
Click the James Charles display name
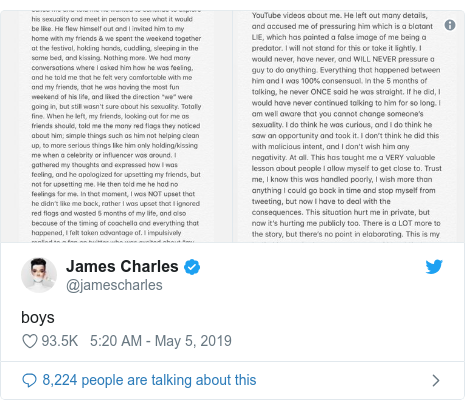click(x=122, y=266)
